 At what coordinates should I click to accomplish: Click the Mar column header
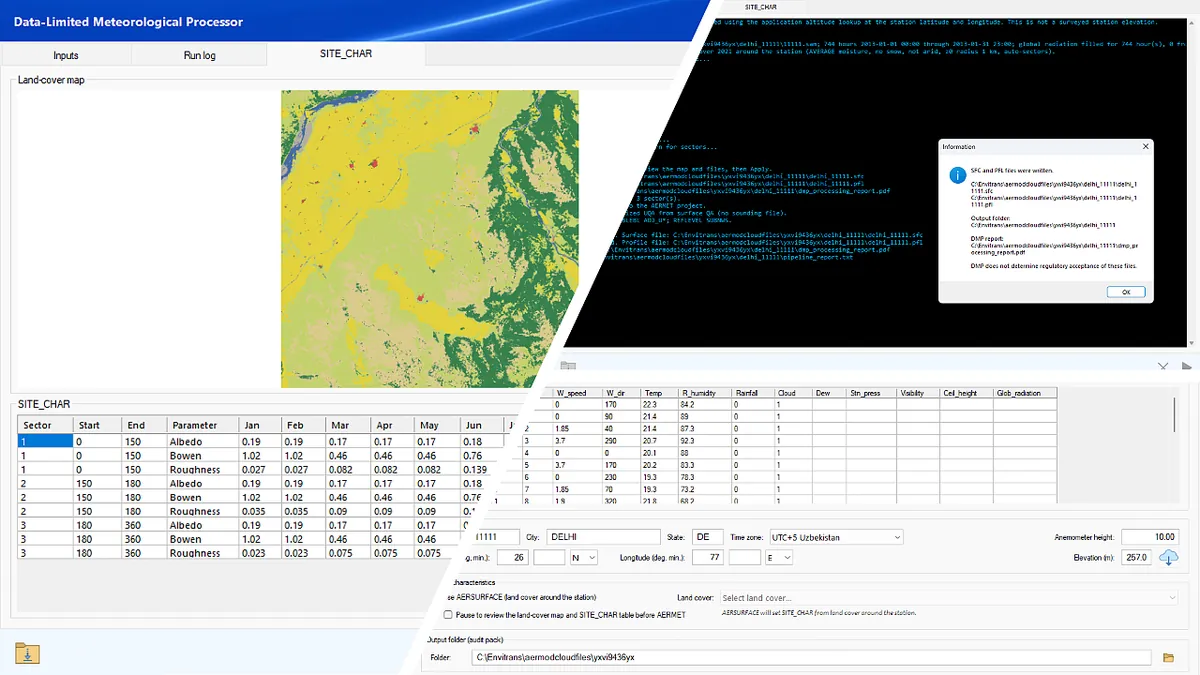tap(348, 425)
